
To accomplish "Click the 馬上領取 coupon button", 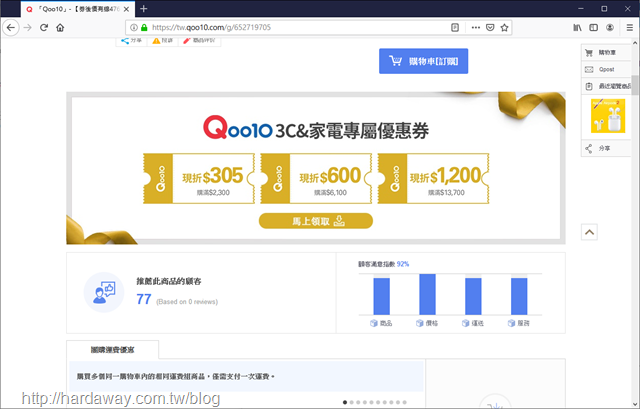I will (x=316, y=221).
